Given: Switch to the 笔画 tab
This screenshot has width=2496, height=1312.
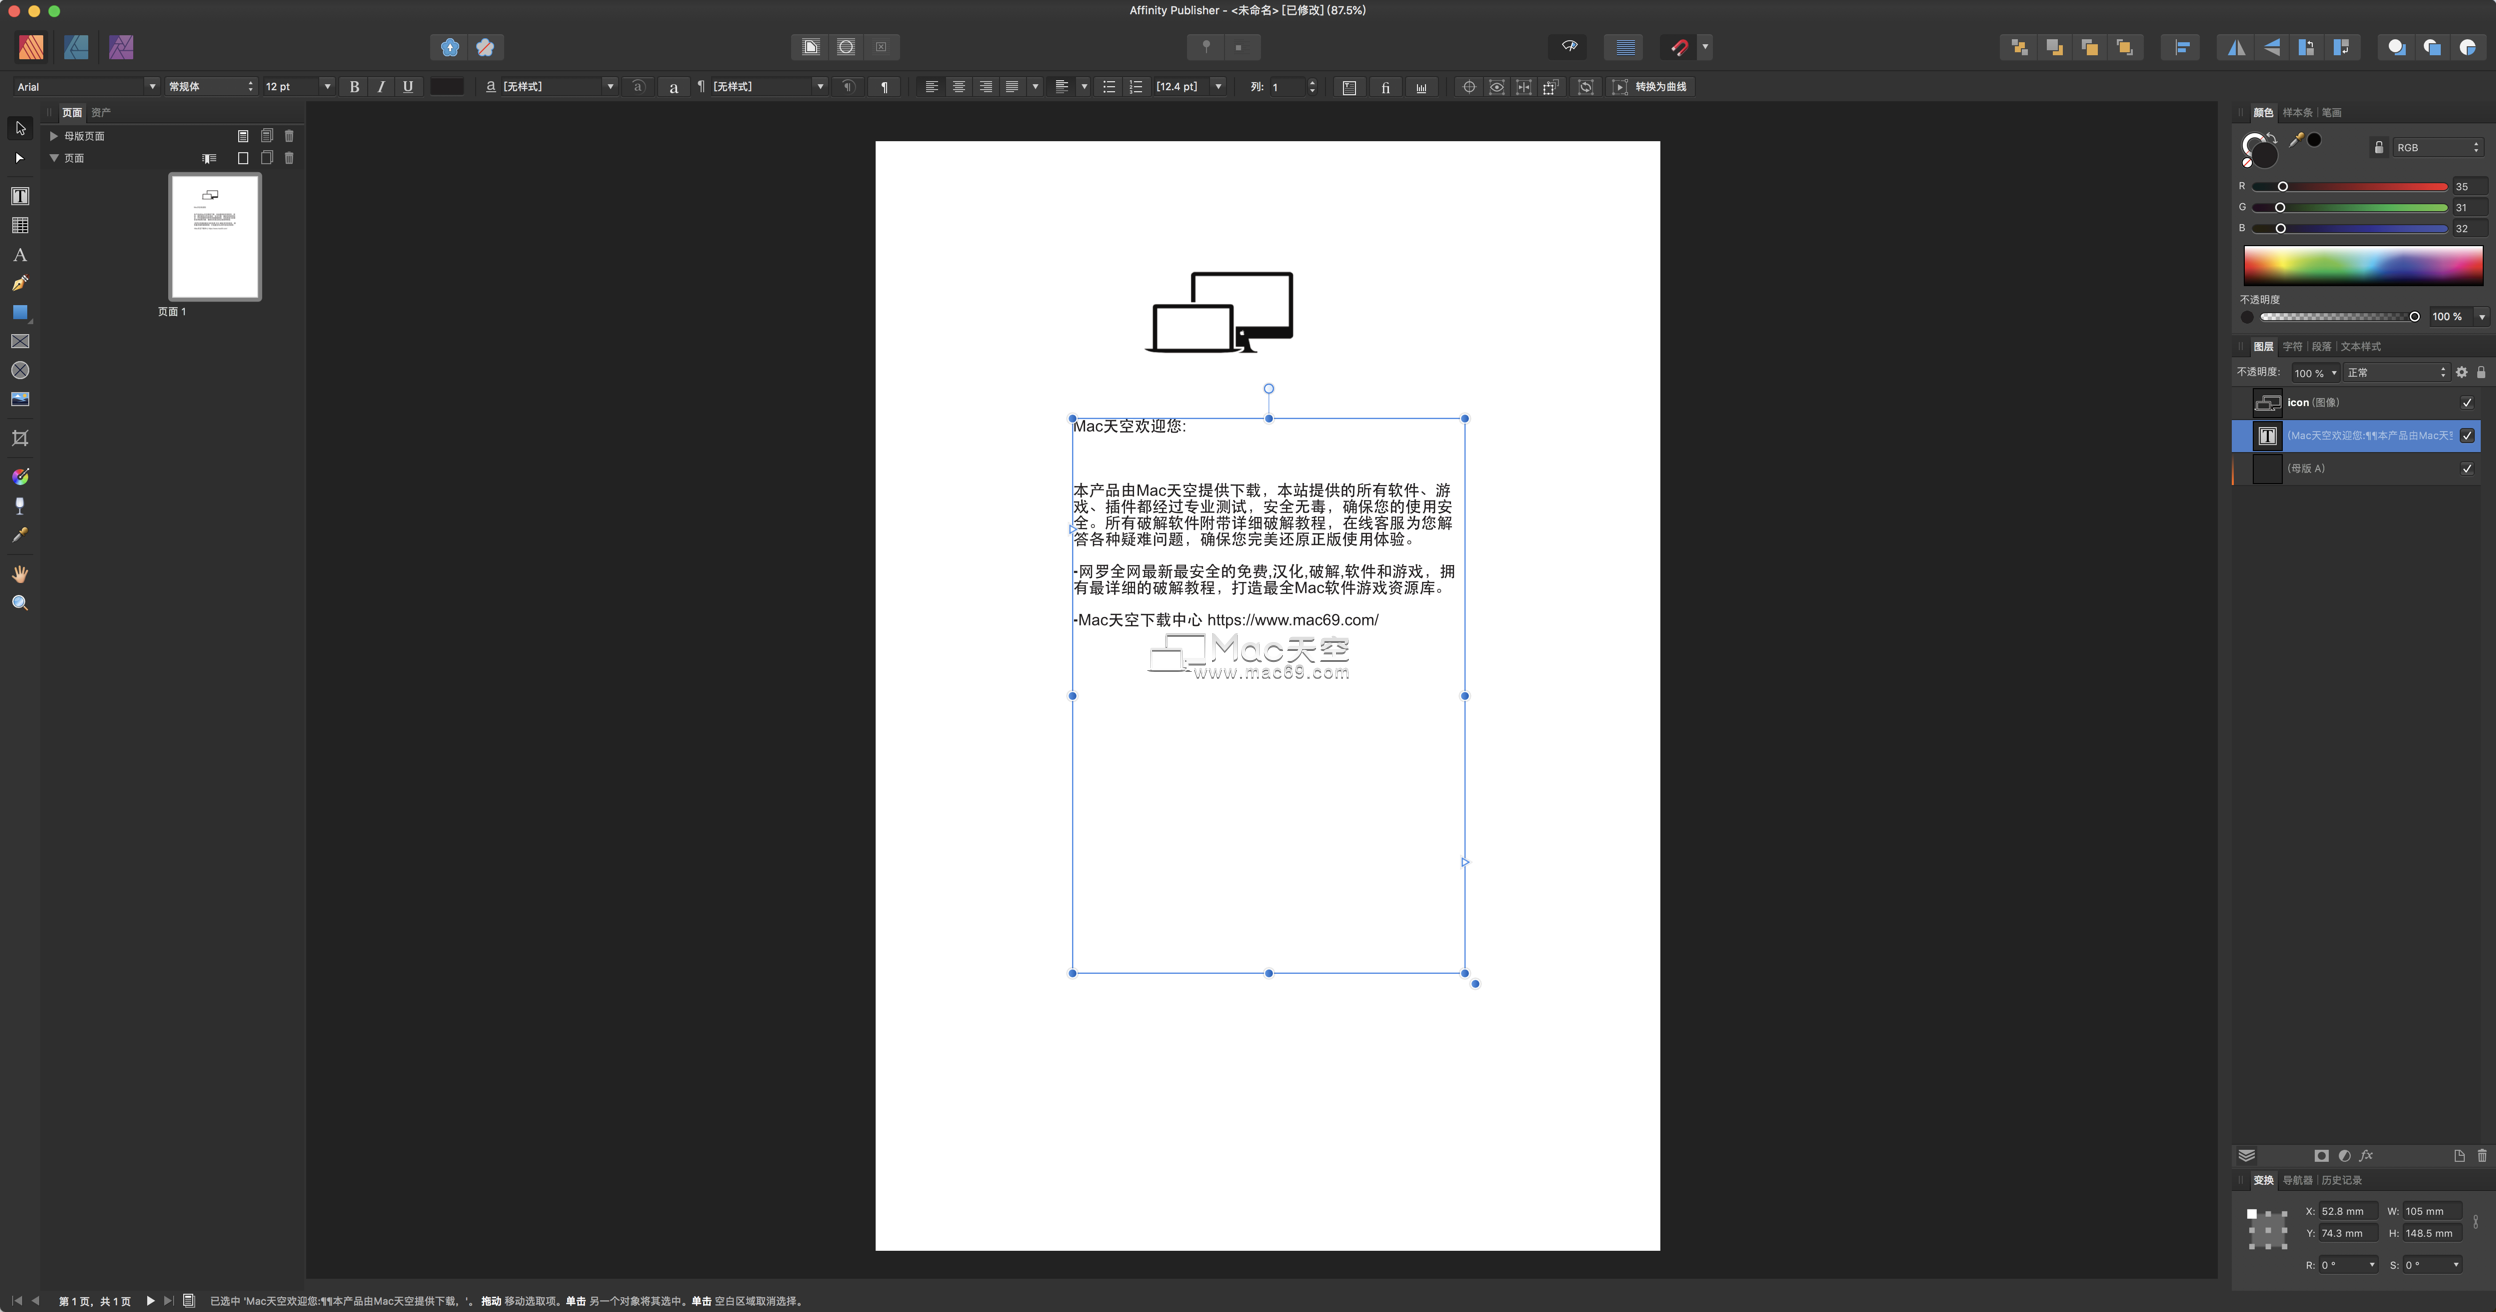Looking at the screenshot, I should coord(2331,113).
